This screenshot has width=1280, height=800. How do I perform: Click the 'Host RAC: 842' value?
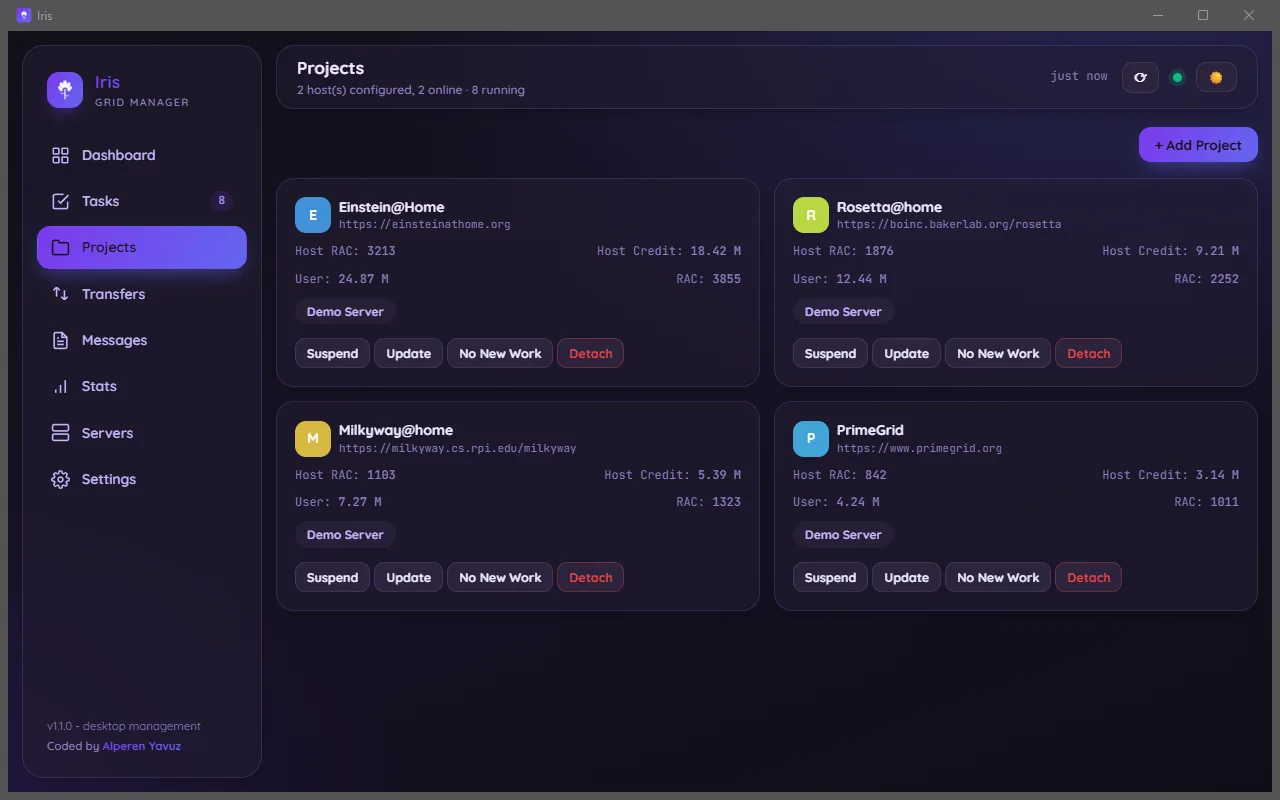pyautogui.click(x=841, y=475)
